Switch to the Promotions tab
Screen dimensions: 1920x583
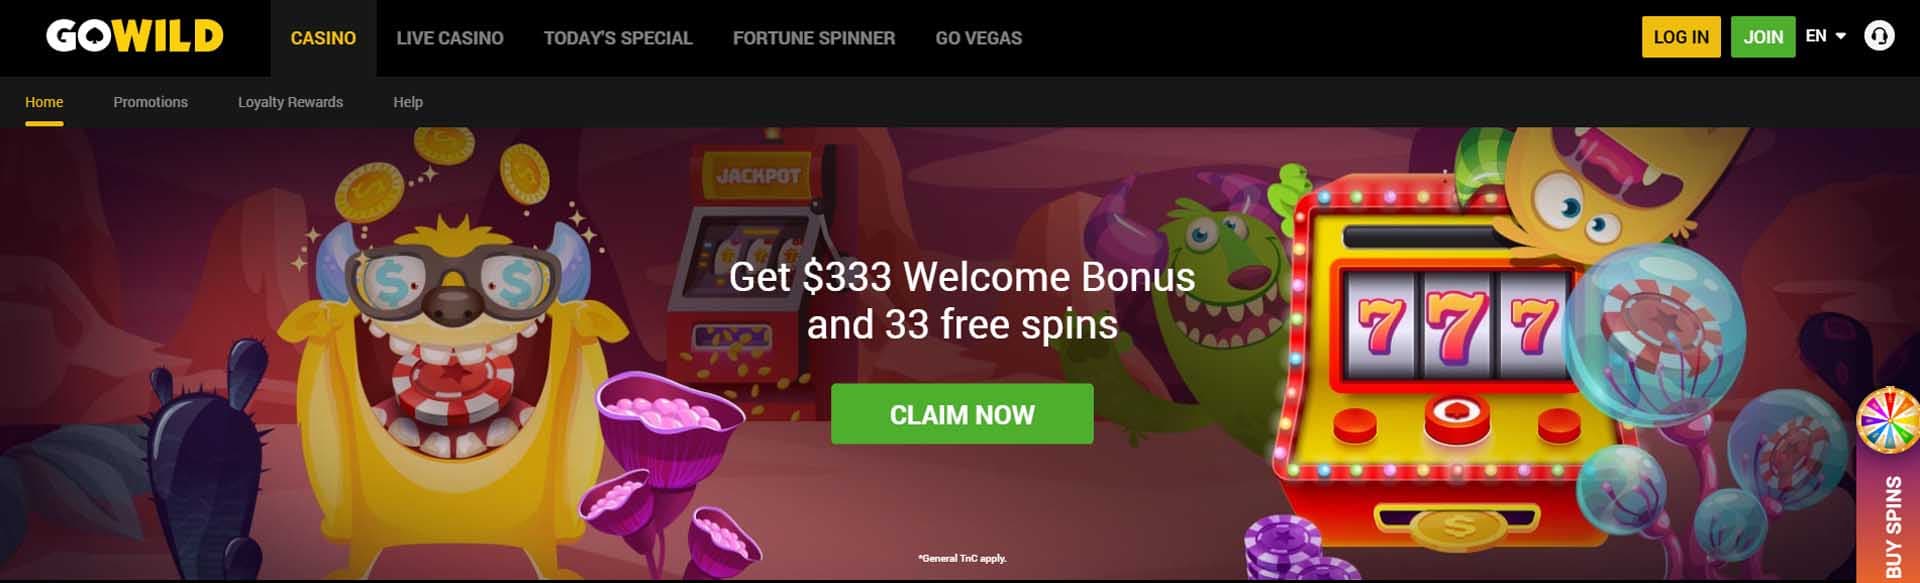pos(150,102)
